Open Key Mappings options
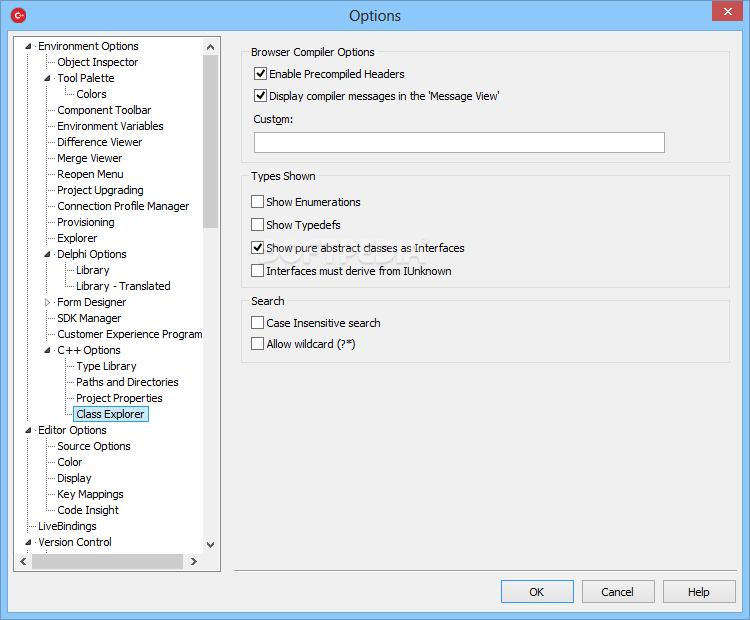The width and height of the screenshot is (750, 620). pyautogui.click(x=90, y=494)
